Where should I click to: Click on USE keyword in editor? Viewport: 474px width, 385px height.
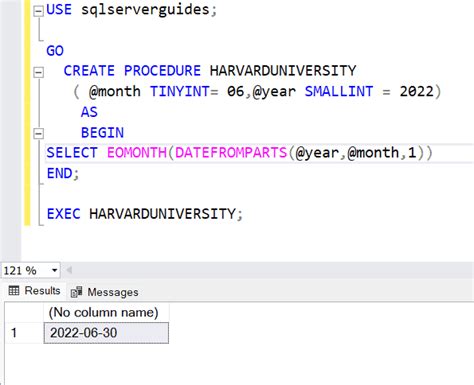point(59,9)
